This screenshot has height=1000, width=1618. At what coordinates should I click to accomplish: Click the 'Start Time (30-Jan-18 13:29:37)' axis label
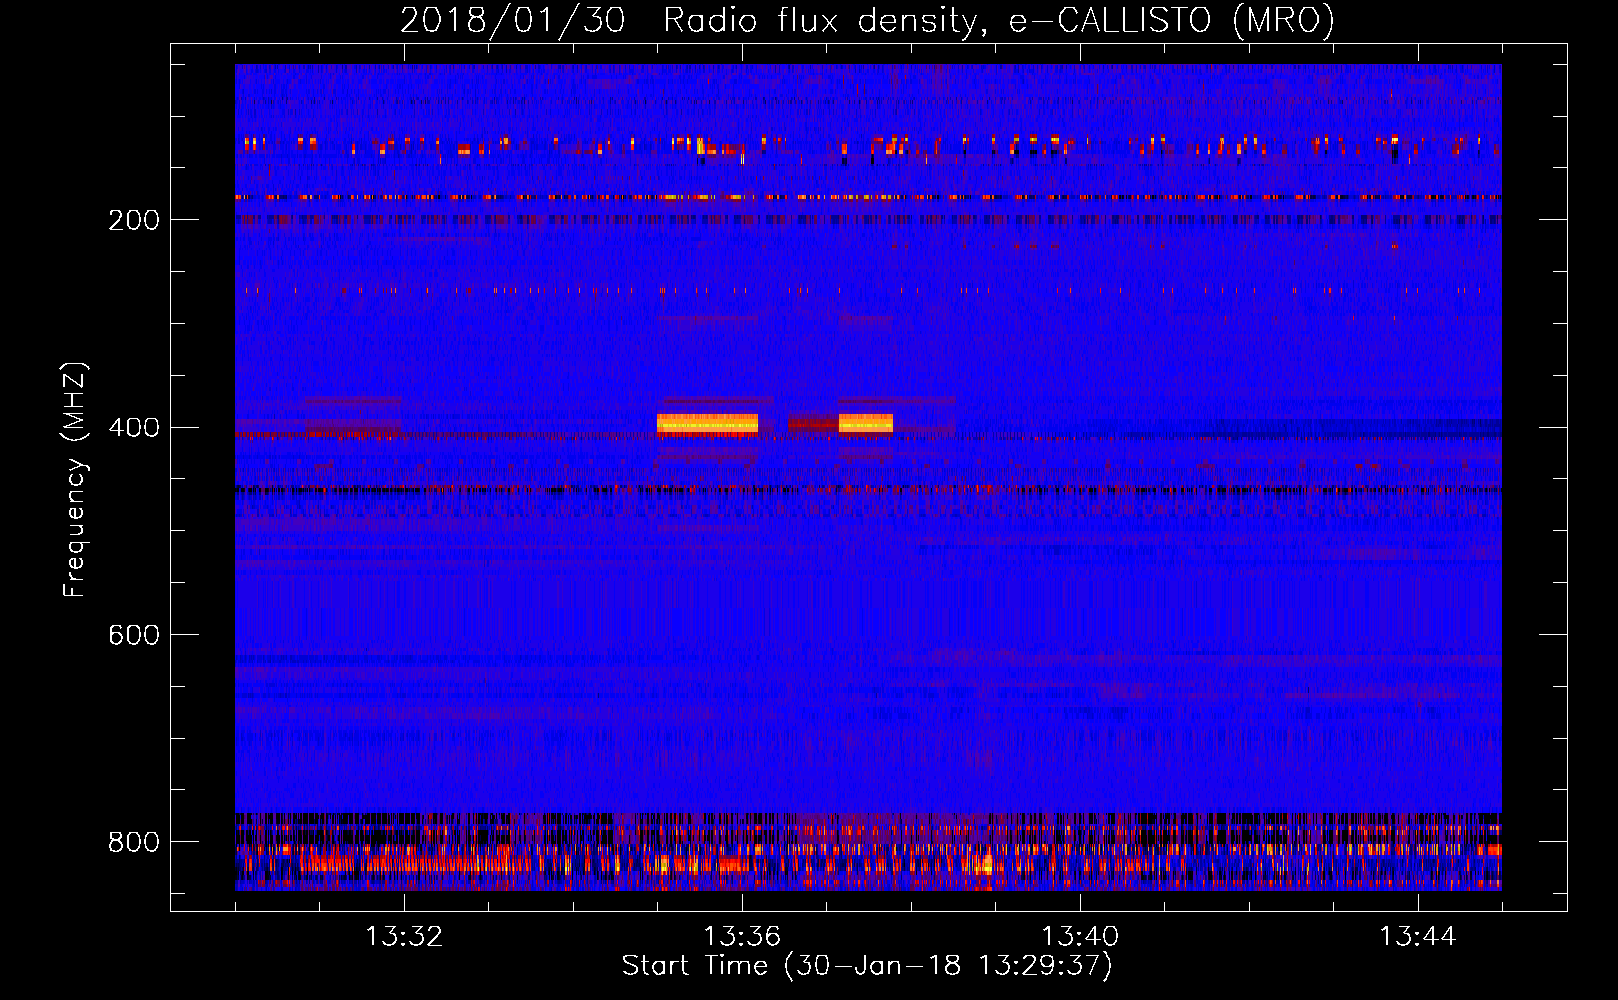[867, 966]
